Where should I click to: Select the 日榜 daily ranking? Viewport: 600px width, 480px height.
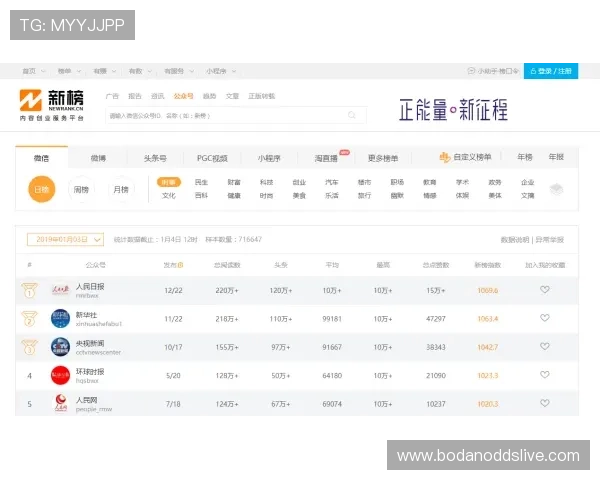point(42,189)
